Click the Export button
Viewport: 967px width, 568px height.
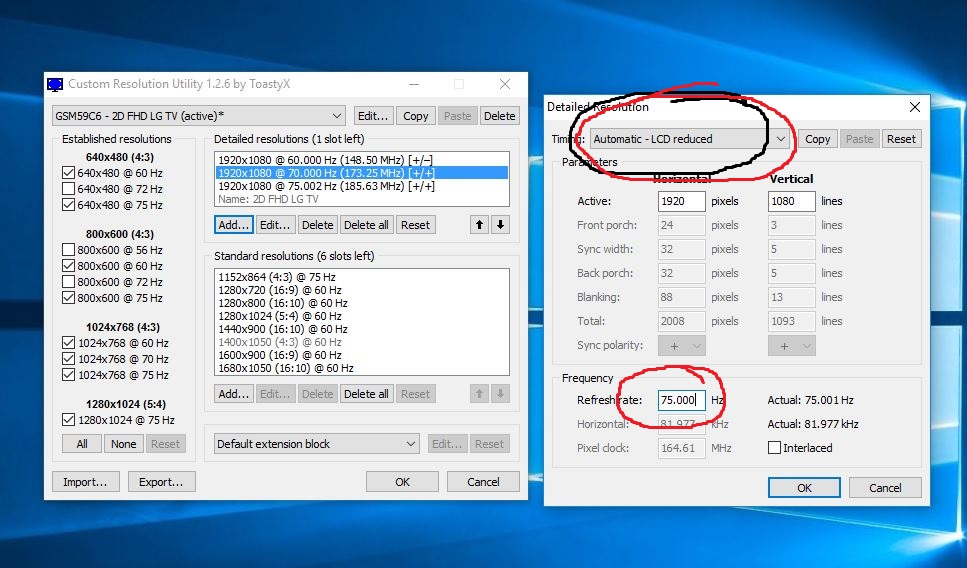(162, 482)
